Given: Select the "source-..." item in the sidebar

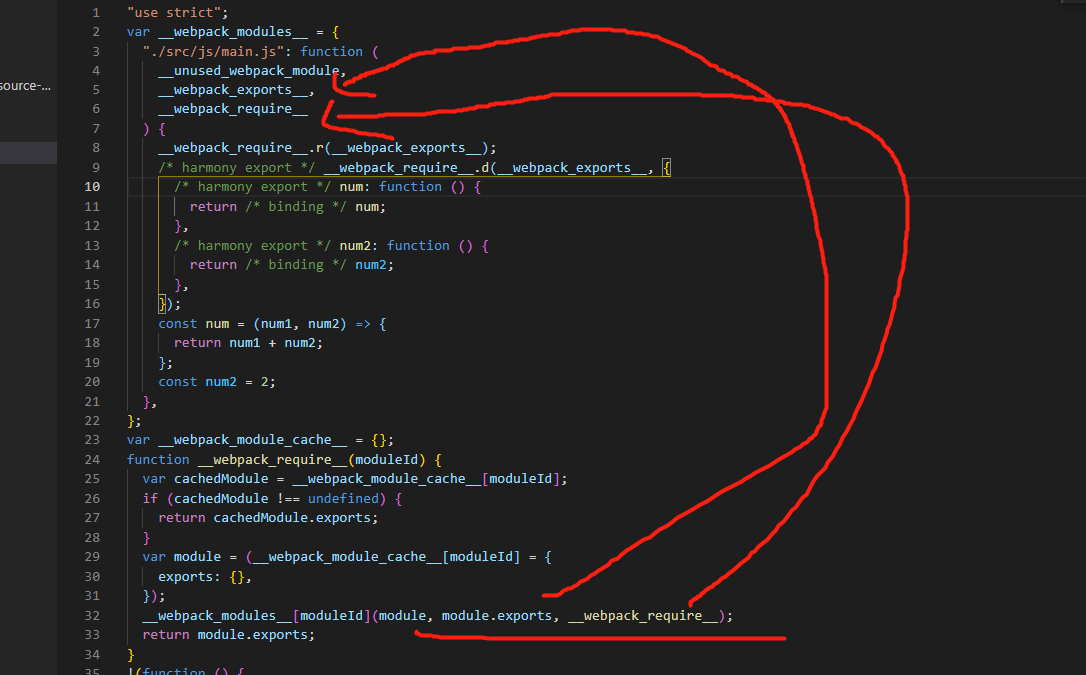Looking at the screenshot, I should click(26, 86).
